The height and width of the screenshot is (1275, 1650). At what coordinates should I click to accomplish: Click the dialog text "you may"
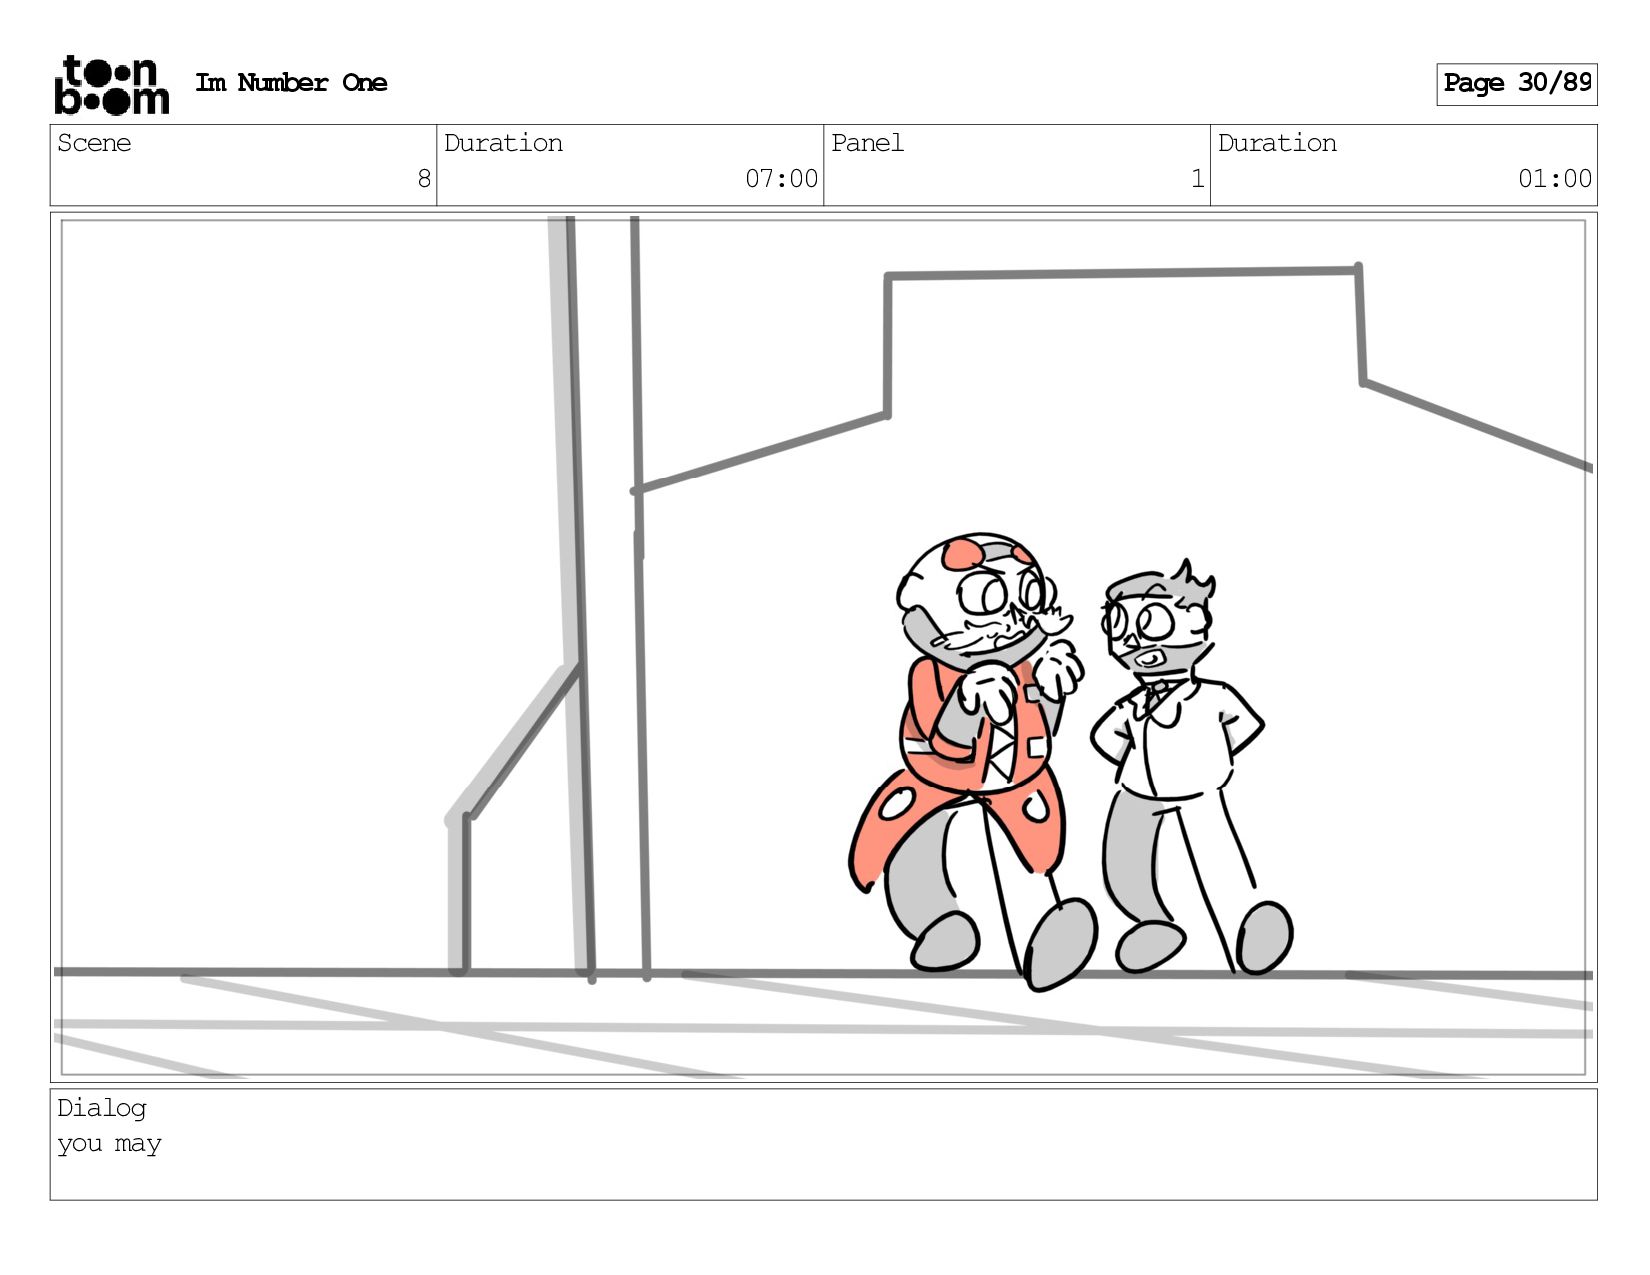109,1144
